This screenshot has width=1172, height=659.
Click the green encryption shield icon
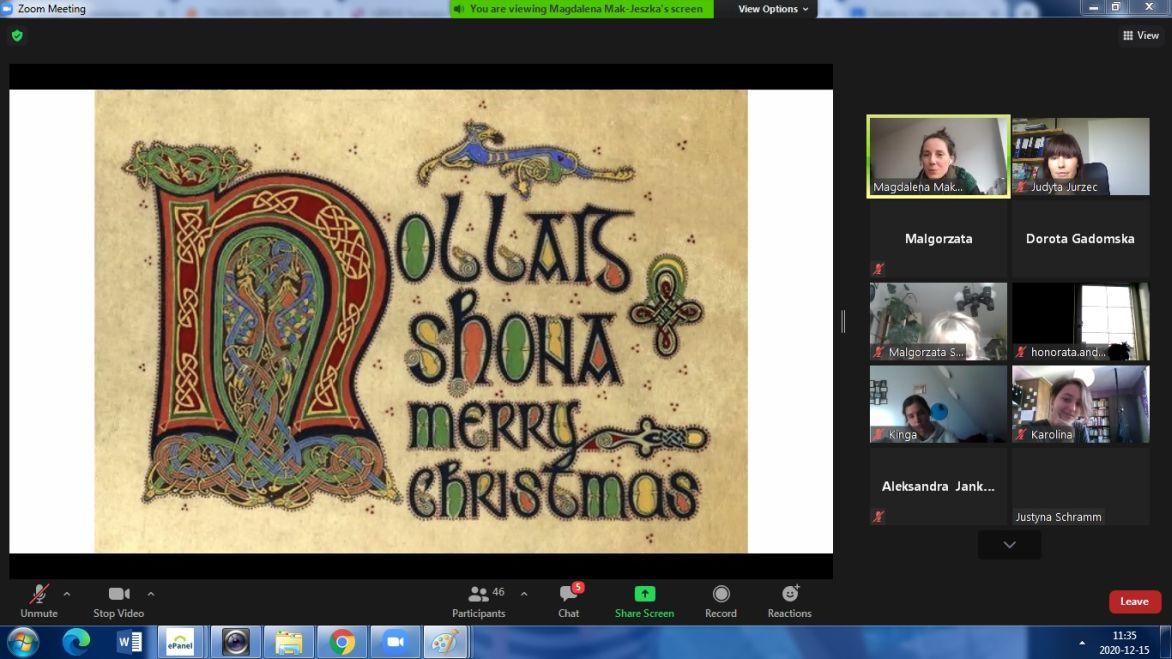17,36
